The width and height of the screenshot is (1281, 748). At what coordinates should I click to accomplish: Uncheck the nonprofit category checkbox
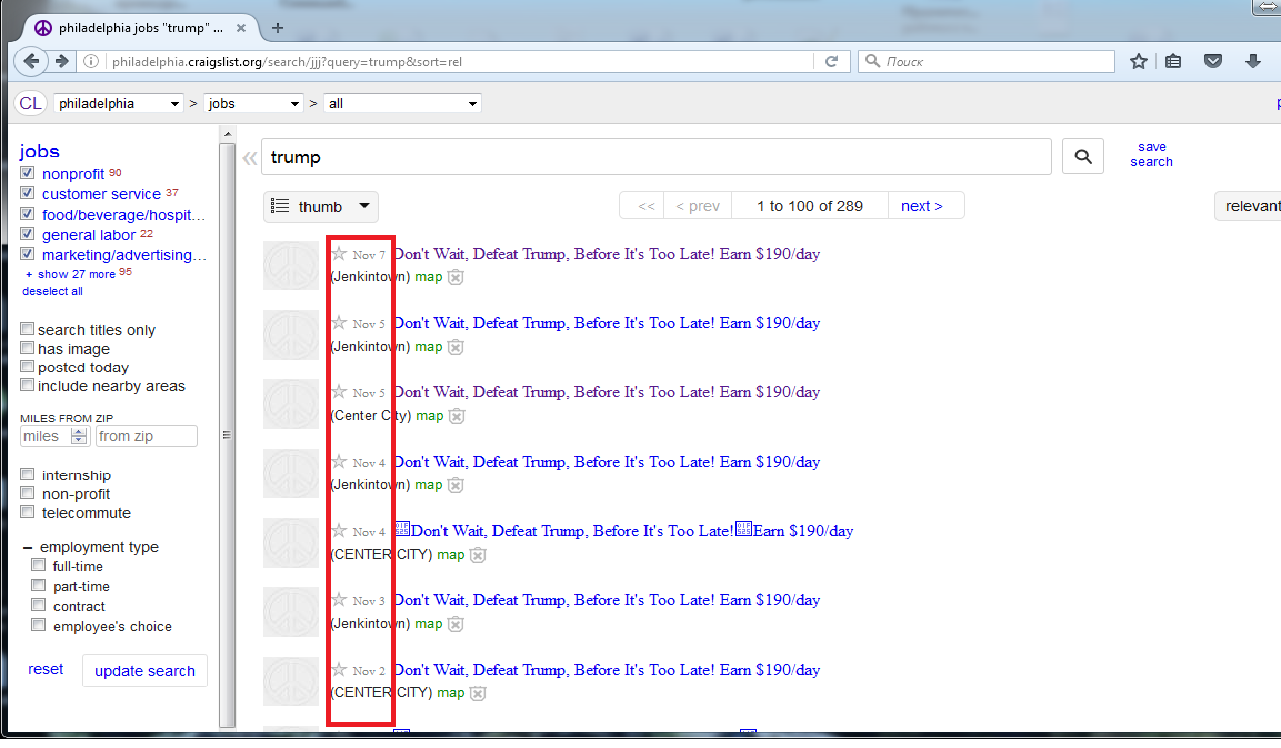click(27, 173)
